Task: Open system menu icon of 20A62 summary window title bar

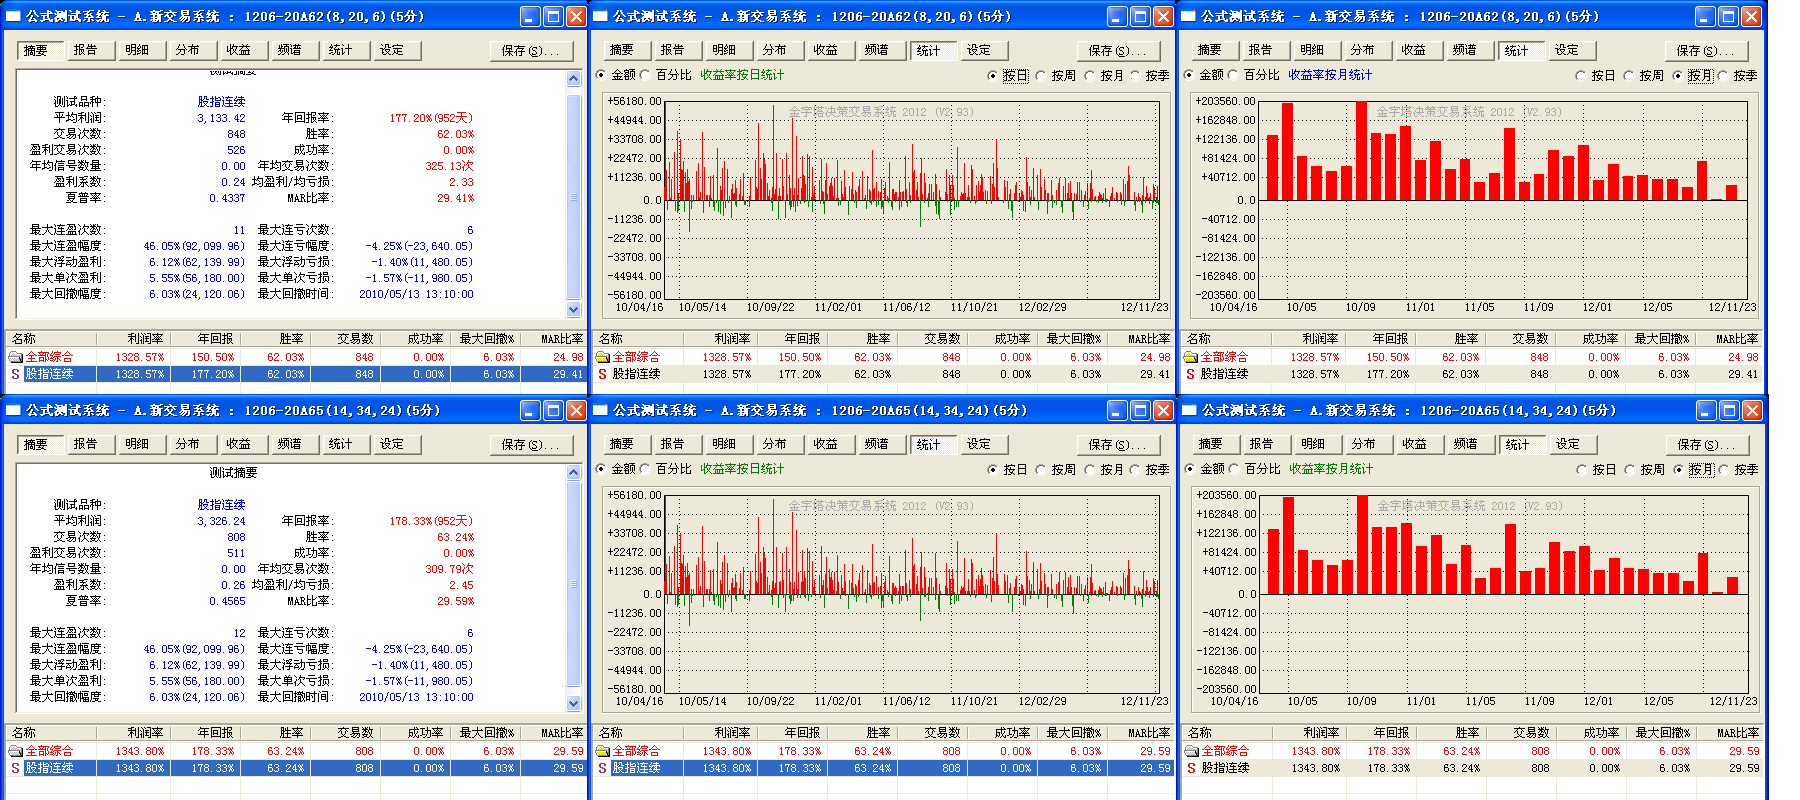Action: point(13,16)
